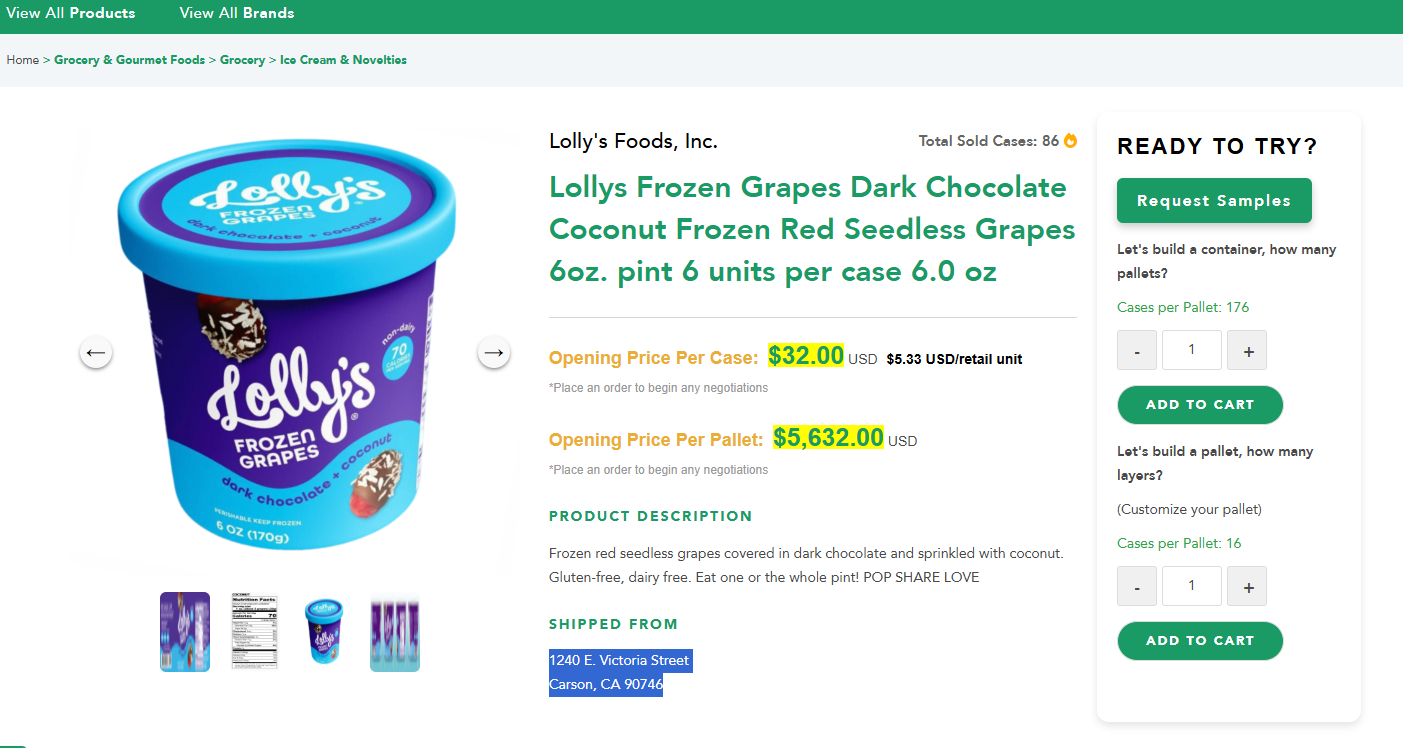Open View All Products menu
Screen dimensions: 1403x748
tap(71, 13)
